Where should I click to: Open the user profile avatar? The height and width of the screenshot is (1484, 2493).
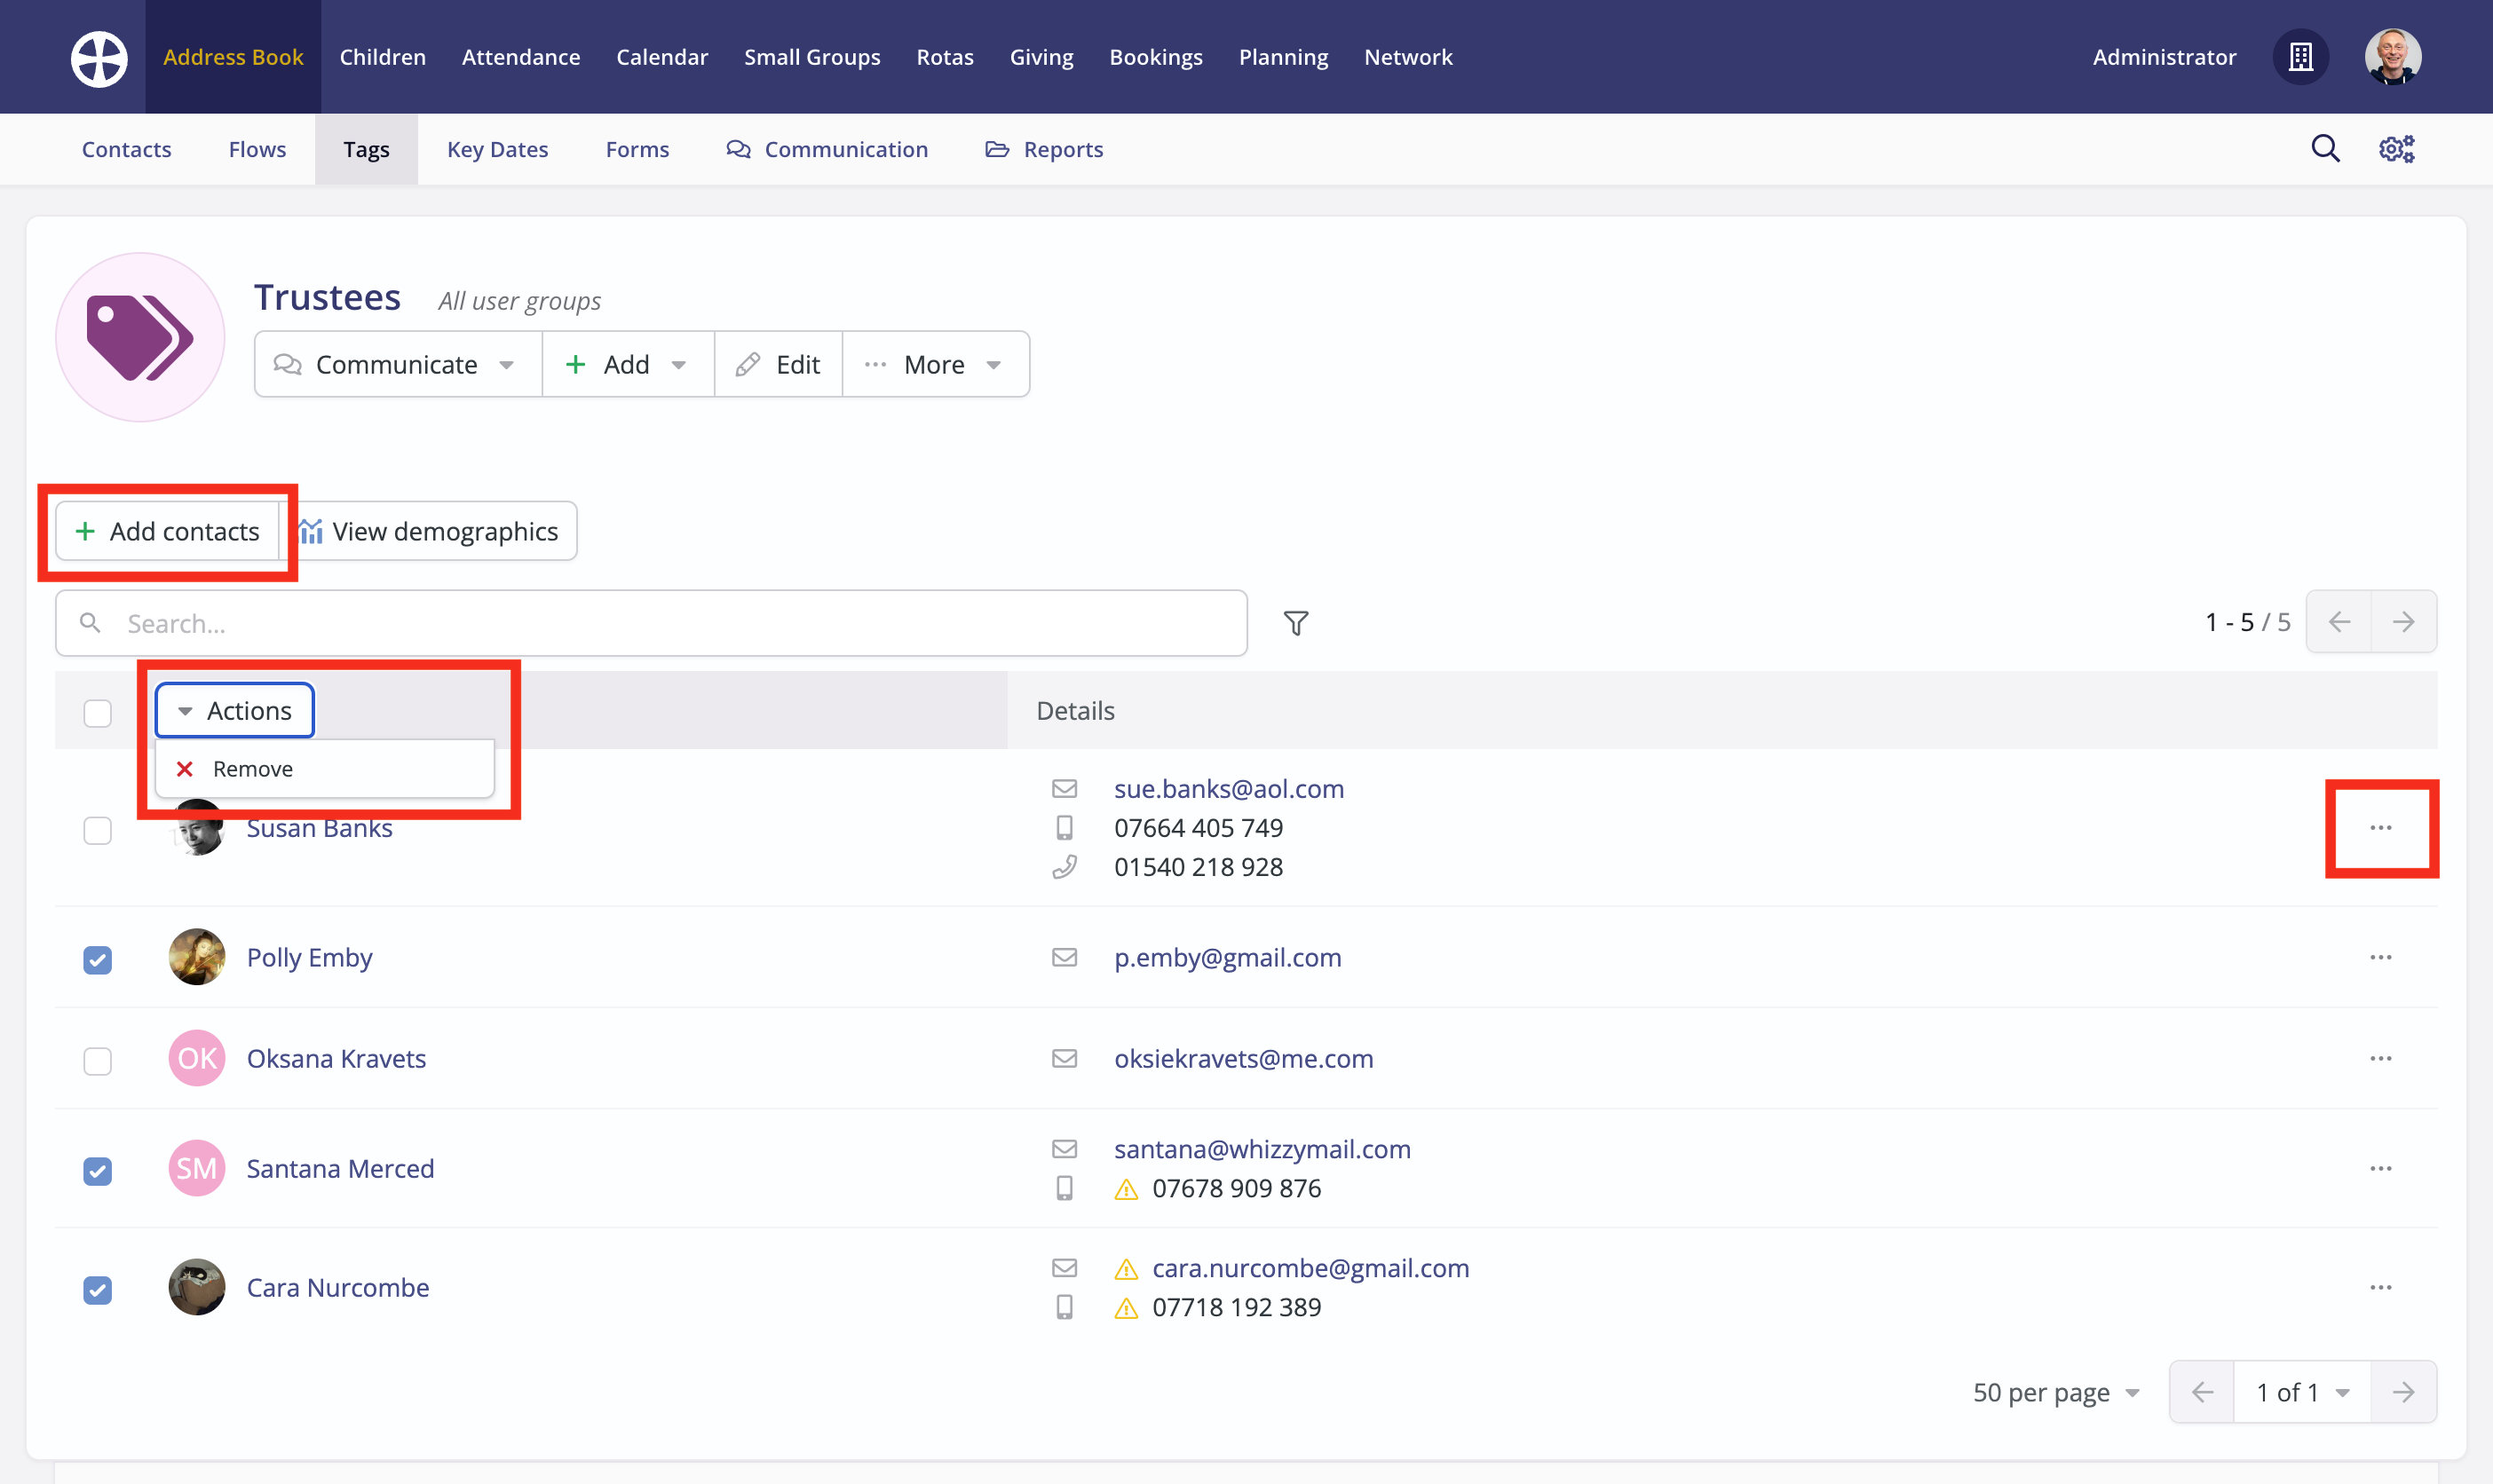tap(2392, 57)
